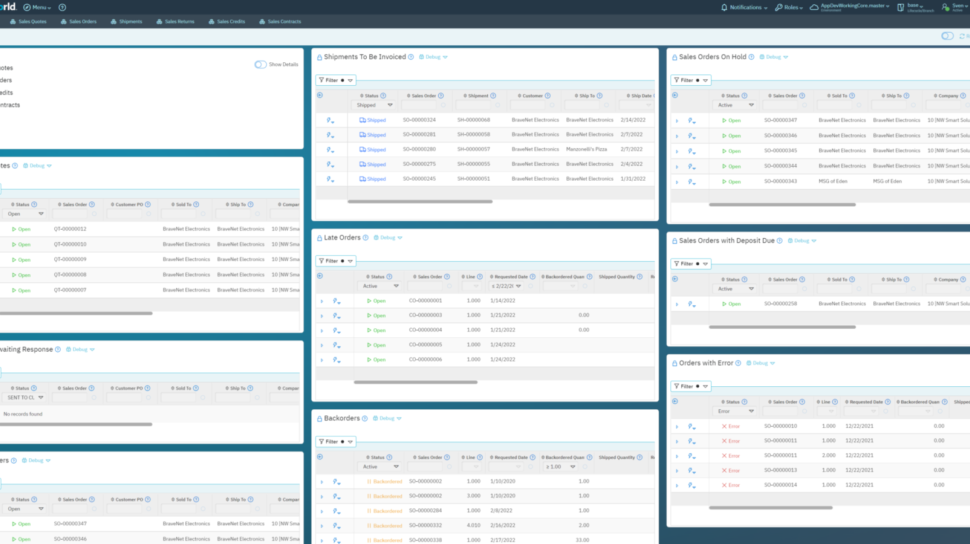
Task: Expand row for on-hold order SO-00000347
Action: pyautogui.click(x=676, y=120)
